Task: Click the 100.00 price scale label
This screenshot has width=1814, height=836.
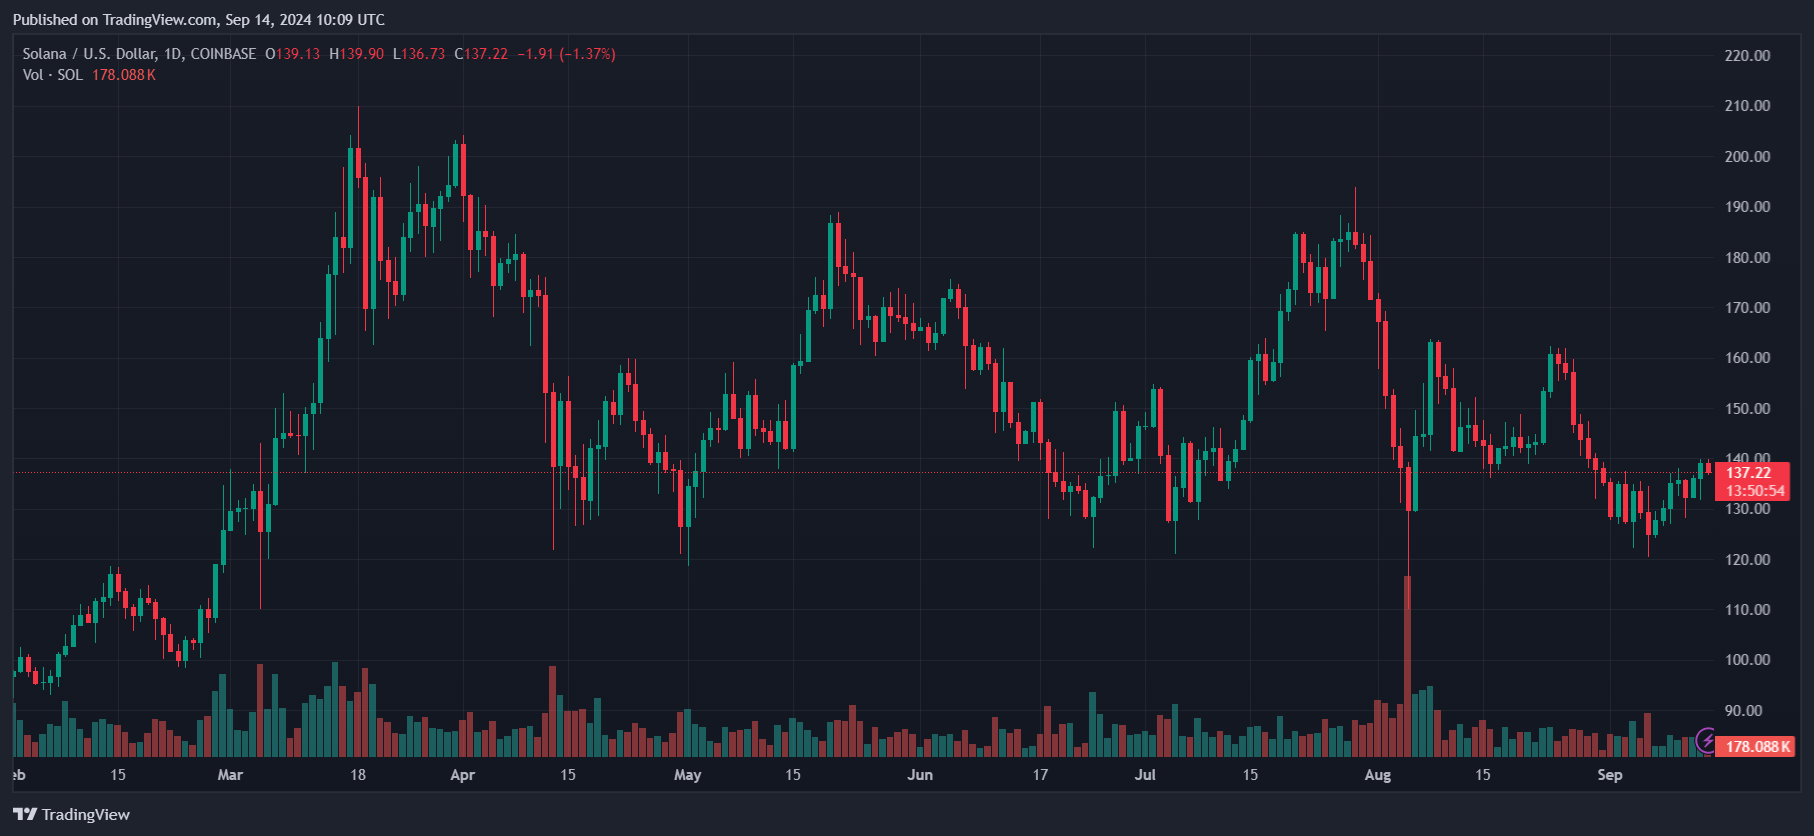Action: point(1747,660)
